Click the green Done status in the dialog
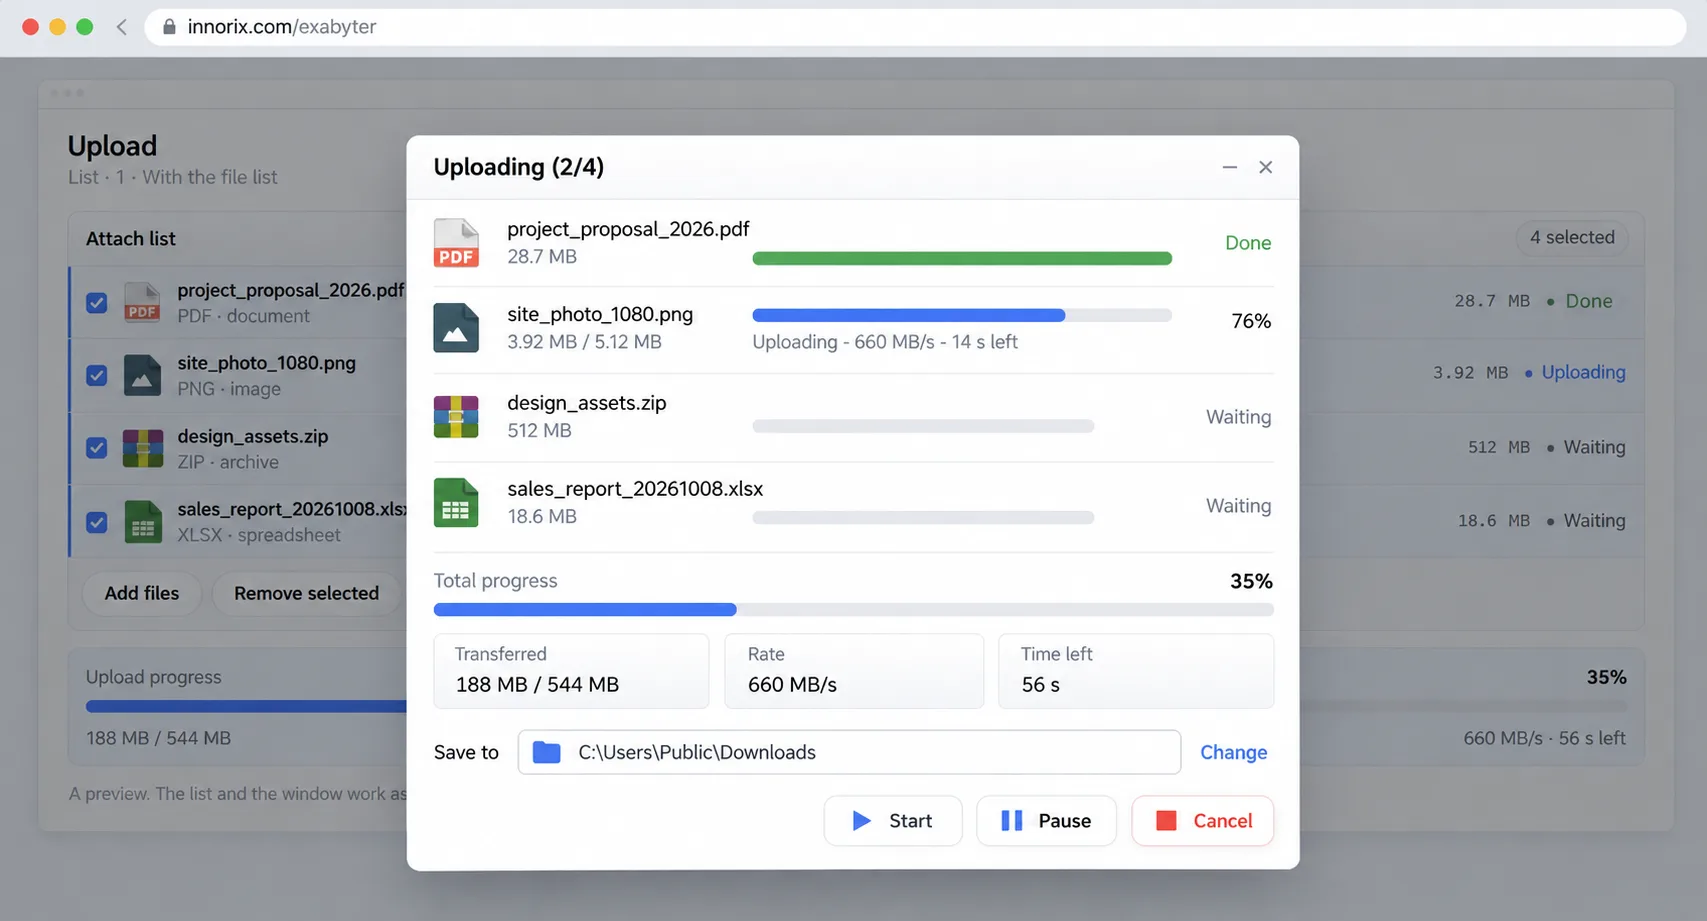Image resolution: width=1707 pixels, height=921 pixels. [1248, 243]
